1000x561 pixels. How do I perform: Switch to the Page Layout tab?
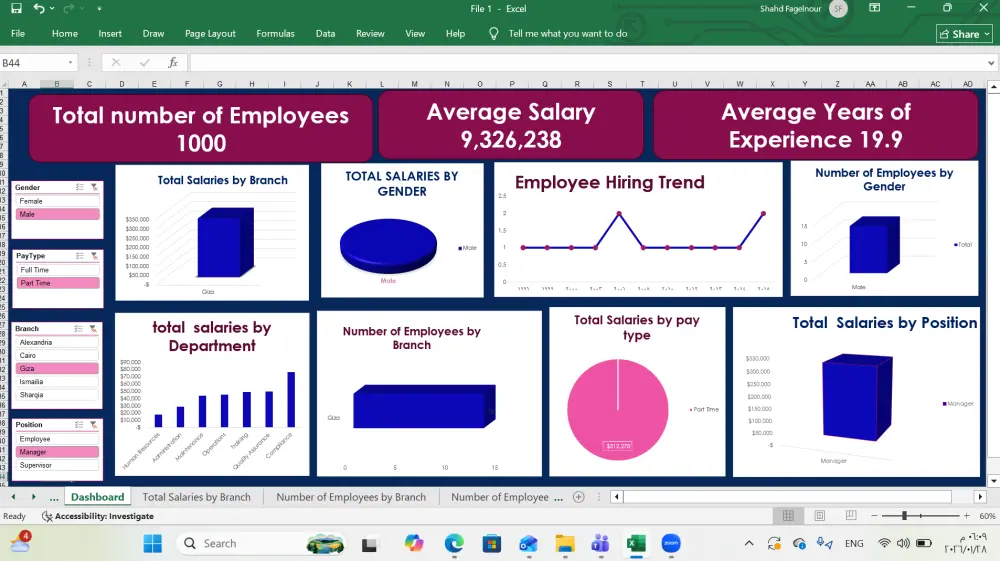tap(210, 34)
